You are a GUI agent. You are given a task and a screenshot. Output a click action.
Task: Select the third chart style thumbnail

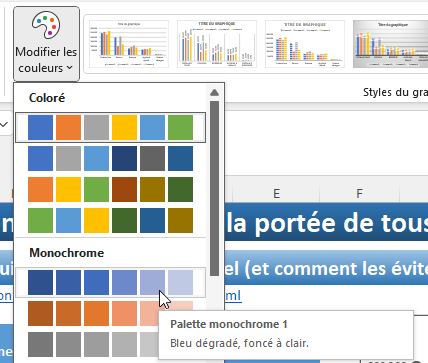coord(305,44)
